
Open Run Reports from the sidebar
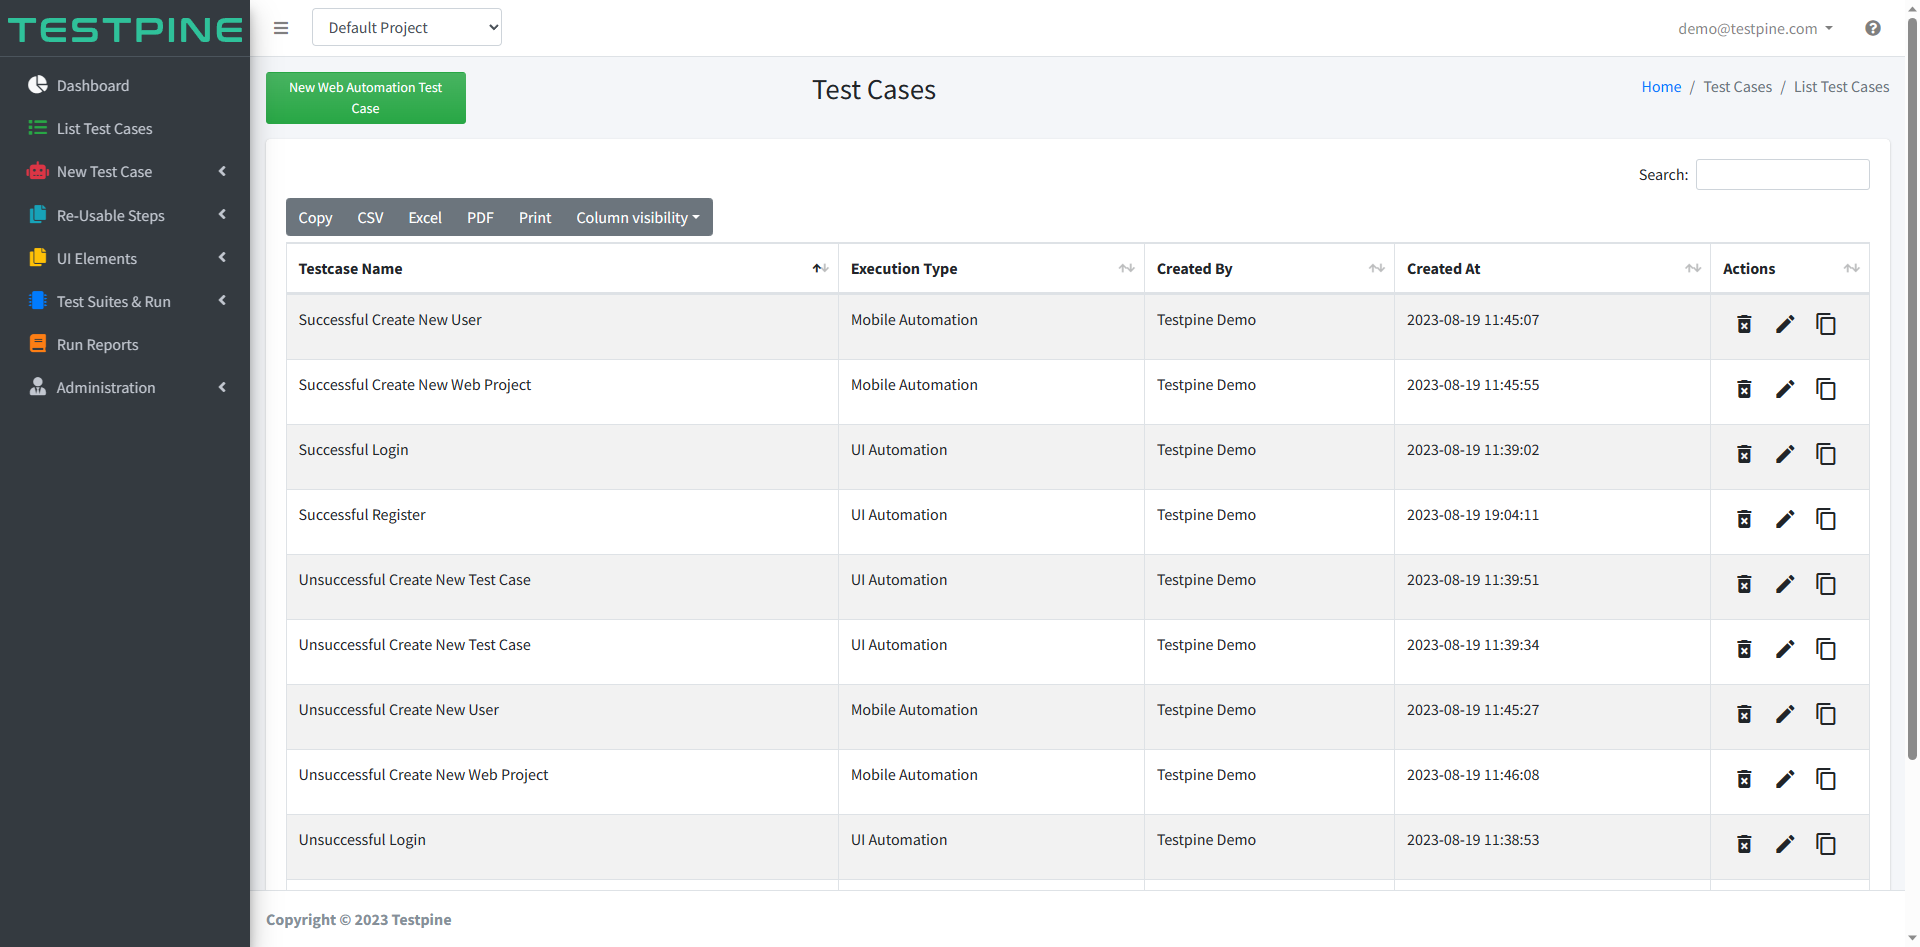[125, 344]
